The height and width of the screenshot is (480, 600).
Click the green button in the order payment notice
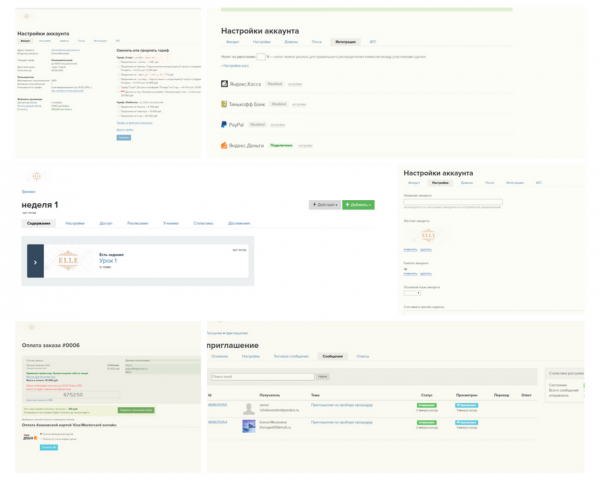coord(136,410)
